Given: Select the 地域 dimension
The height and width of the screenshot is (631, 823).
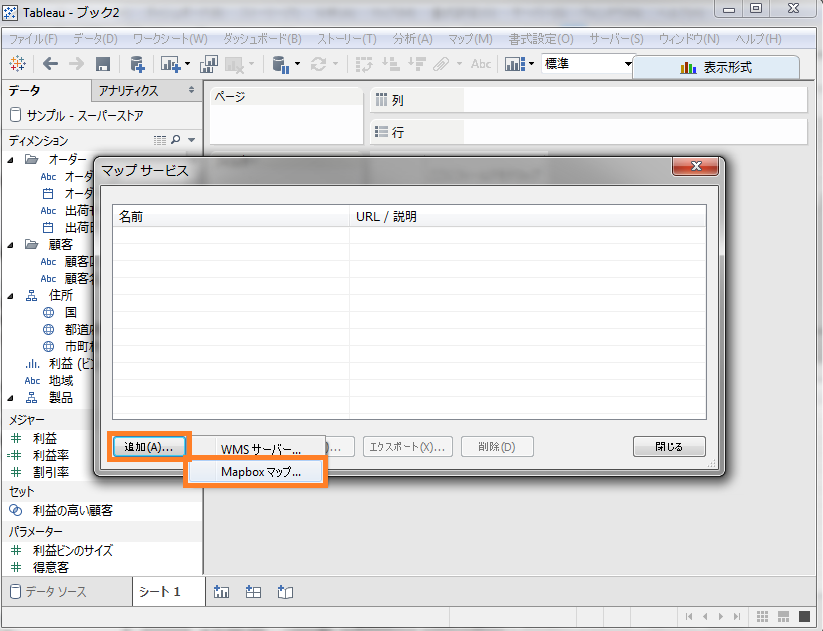Looking at the screenshot, I should 61,381.
